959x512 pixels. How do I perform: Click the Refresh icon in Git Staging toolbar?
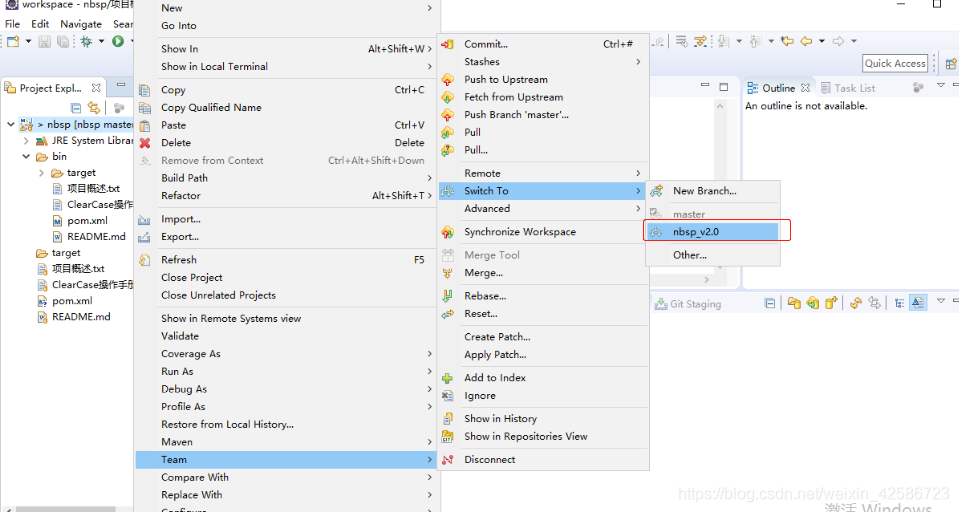(856, 303)
